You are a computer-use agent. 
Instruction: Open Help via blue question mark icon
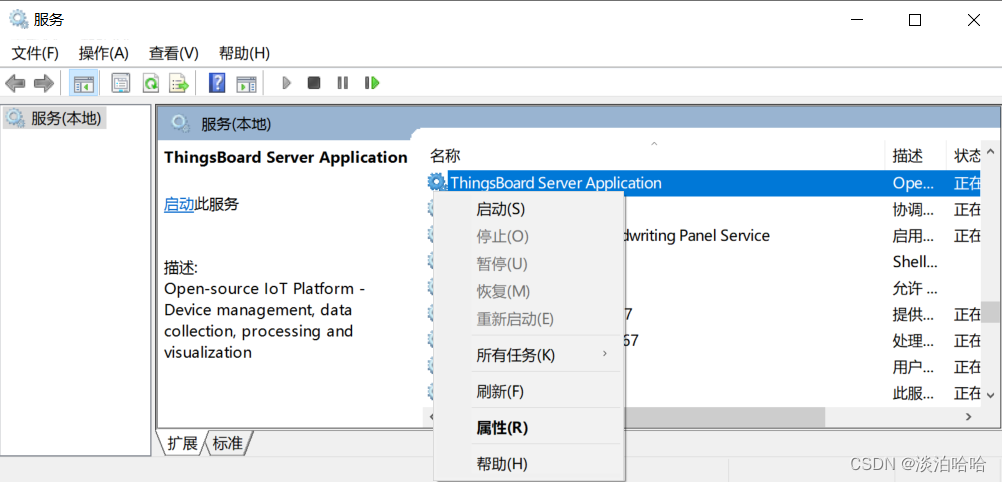click(217, 83)
